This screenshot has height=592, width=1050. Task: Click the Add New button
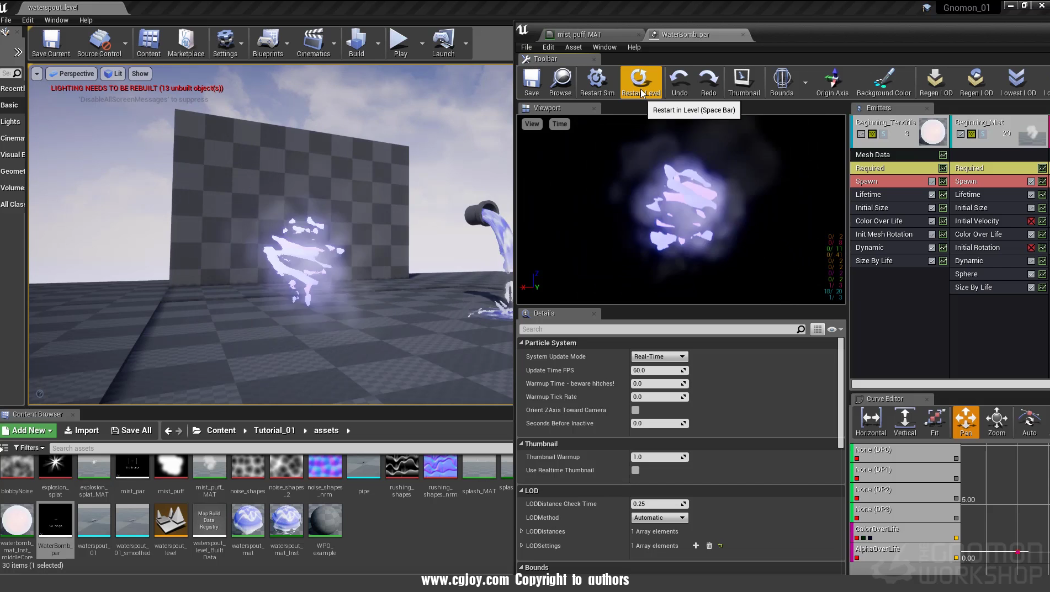point(28,431)
